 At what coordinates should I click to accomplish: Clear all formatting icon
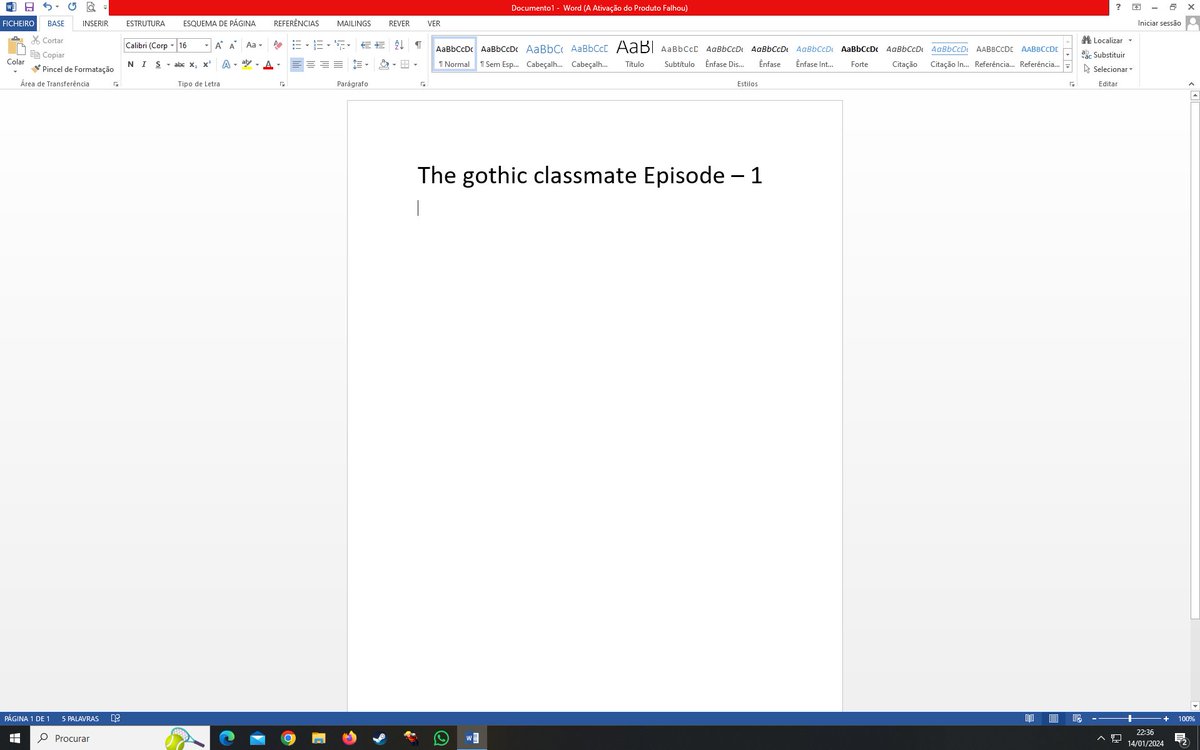coord(278,45)
